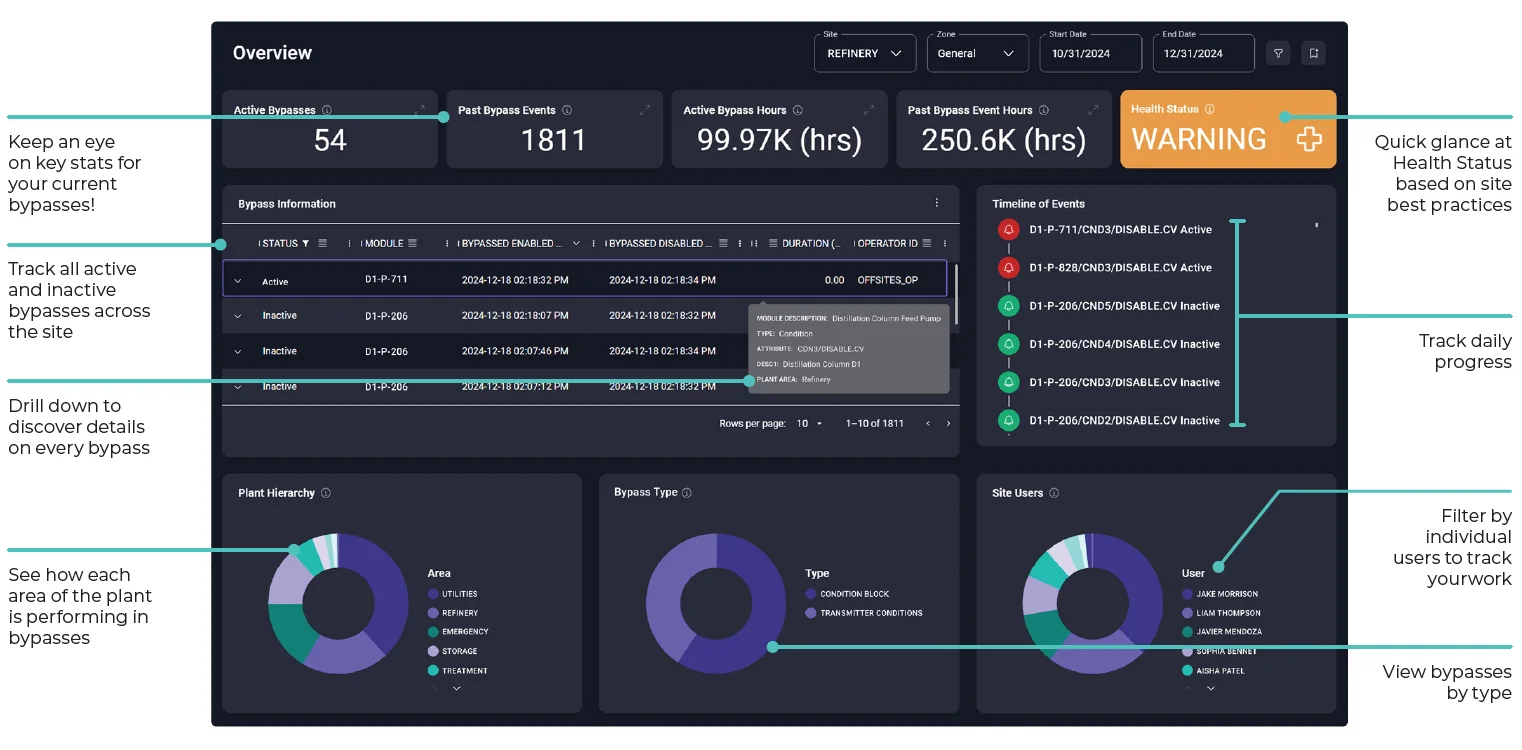Open the Rows per page dropdown
The width and height of the screenshot is (1522, 750).
click(809, 424)
